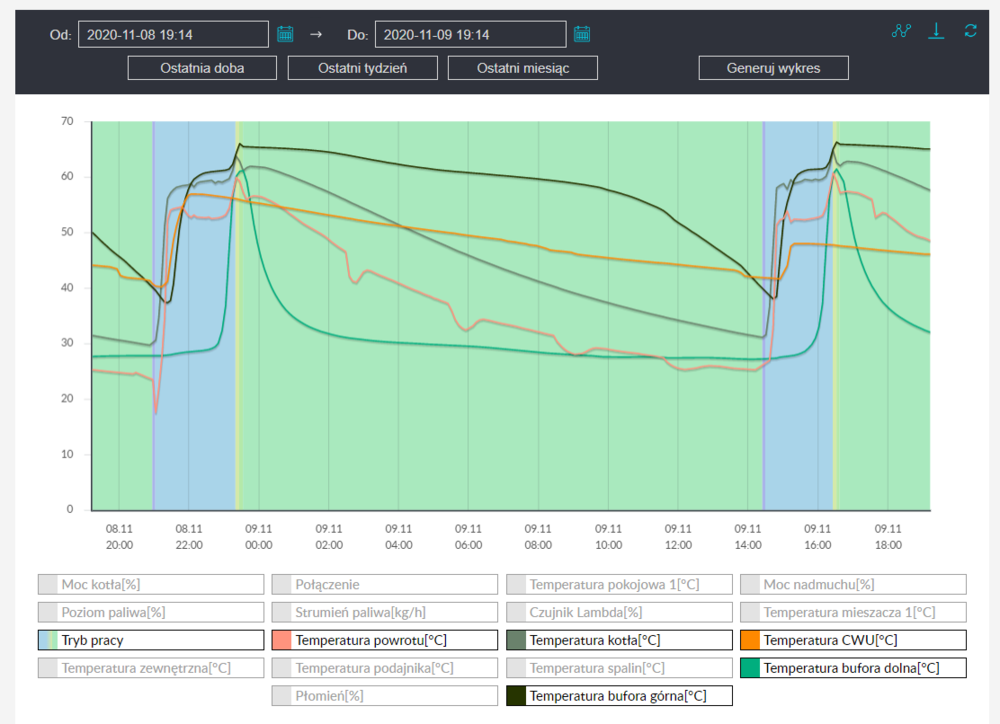1000x724 pixels.
Task: Click the orange Temperatura CWU color swatch
Action: [x=751, y=640]
